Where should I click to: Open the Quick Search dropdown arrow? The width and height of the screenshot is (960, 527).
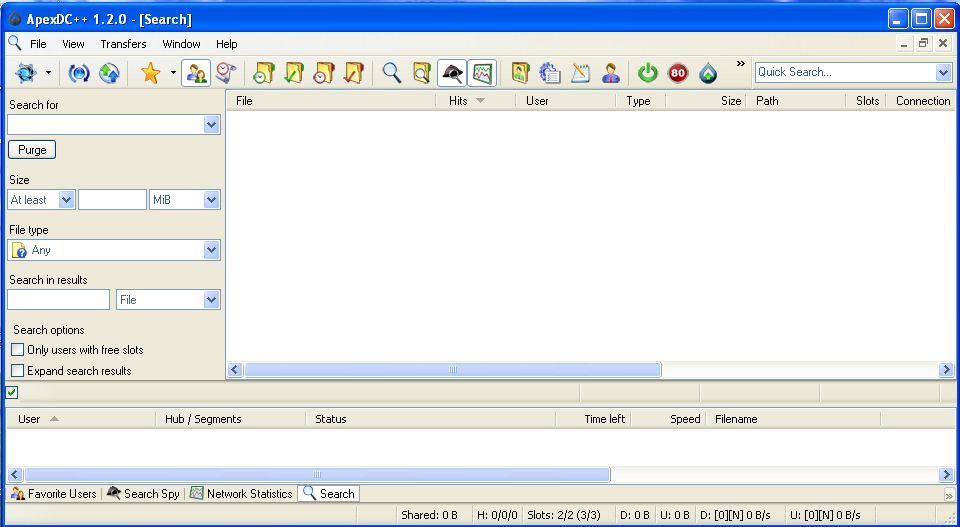click(x=943, y=72)
